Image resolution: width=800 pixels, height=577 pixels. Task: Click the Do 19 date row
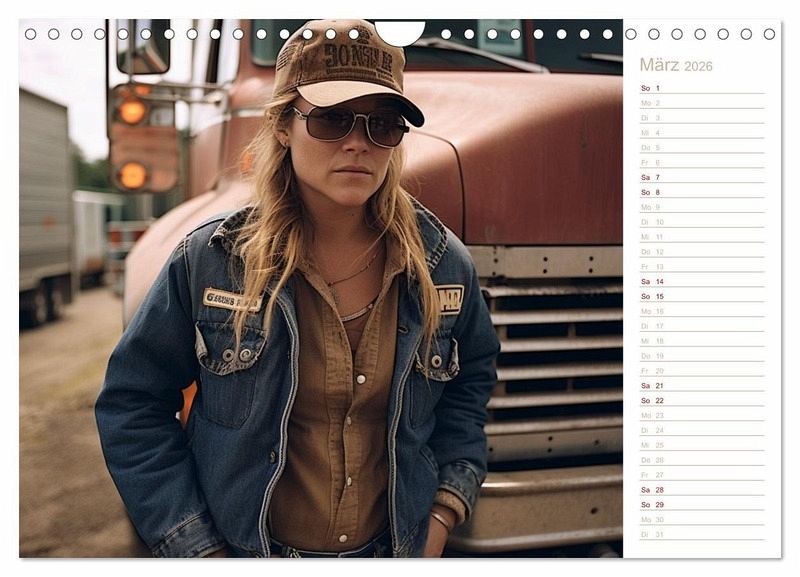pyautogui.click(x=701, y=355)
